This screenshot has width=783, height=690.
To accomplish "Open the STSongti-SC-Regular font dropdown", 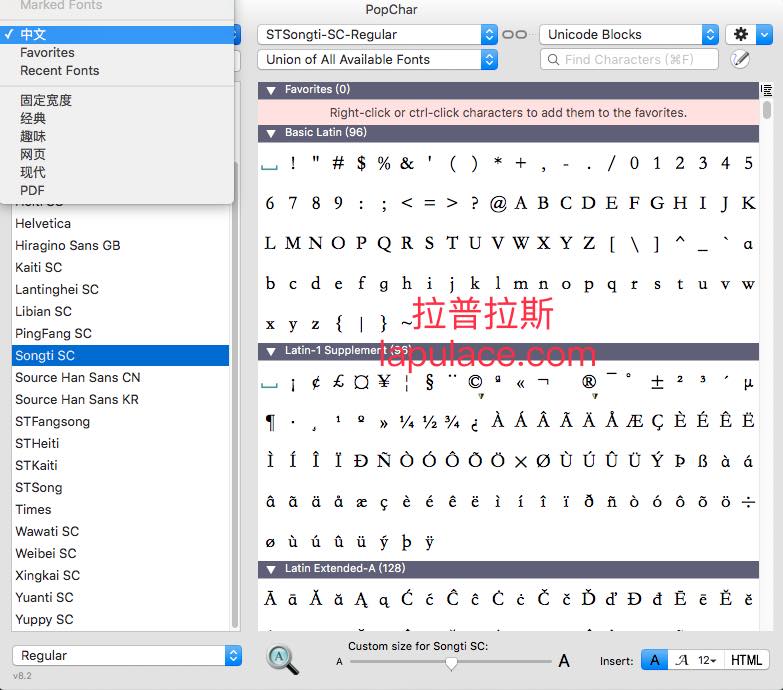I will click(377, 34).
